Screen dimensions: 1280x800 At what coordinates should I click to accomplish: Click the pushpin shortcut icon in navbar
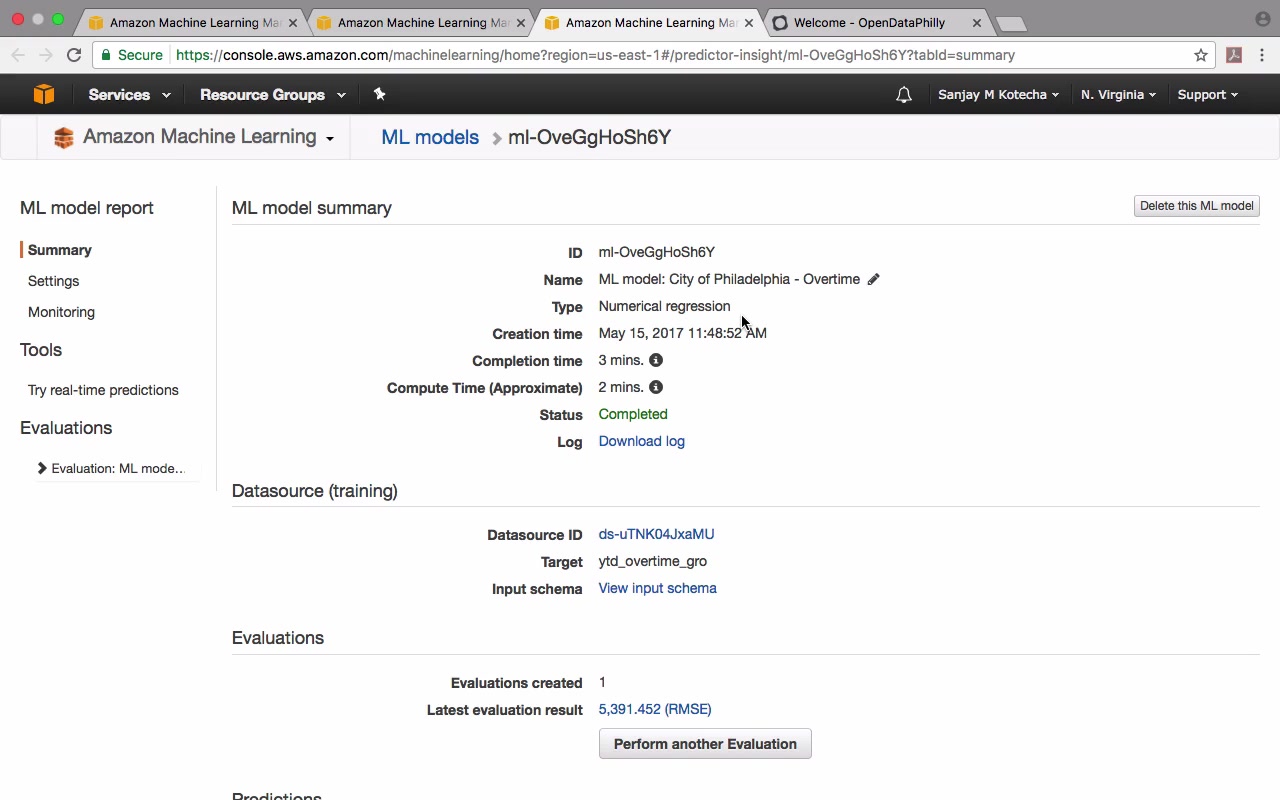pos(379,94)
